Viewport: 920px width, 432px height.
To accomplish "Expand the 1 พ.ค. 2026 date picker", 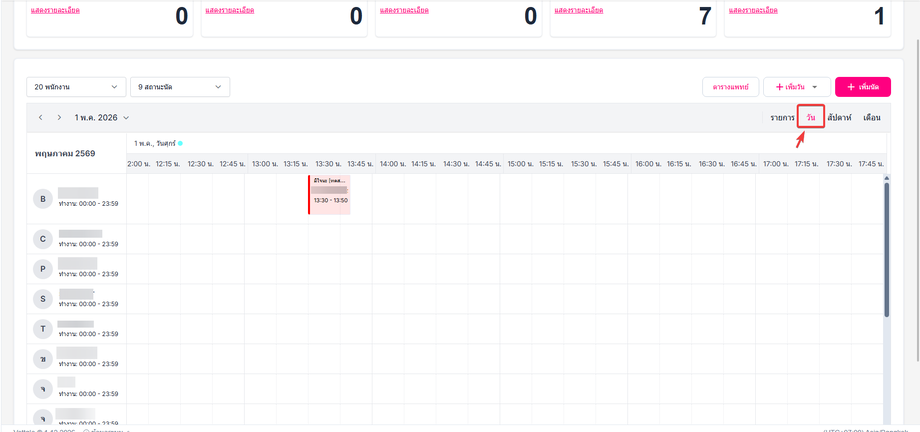I will (x=102, y=117).
